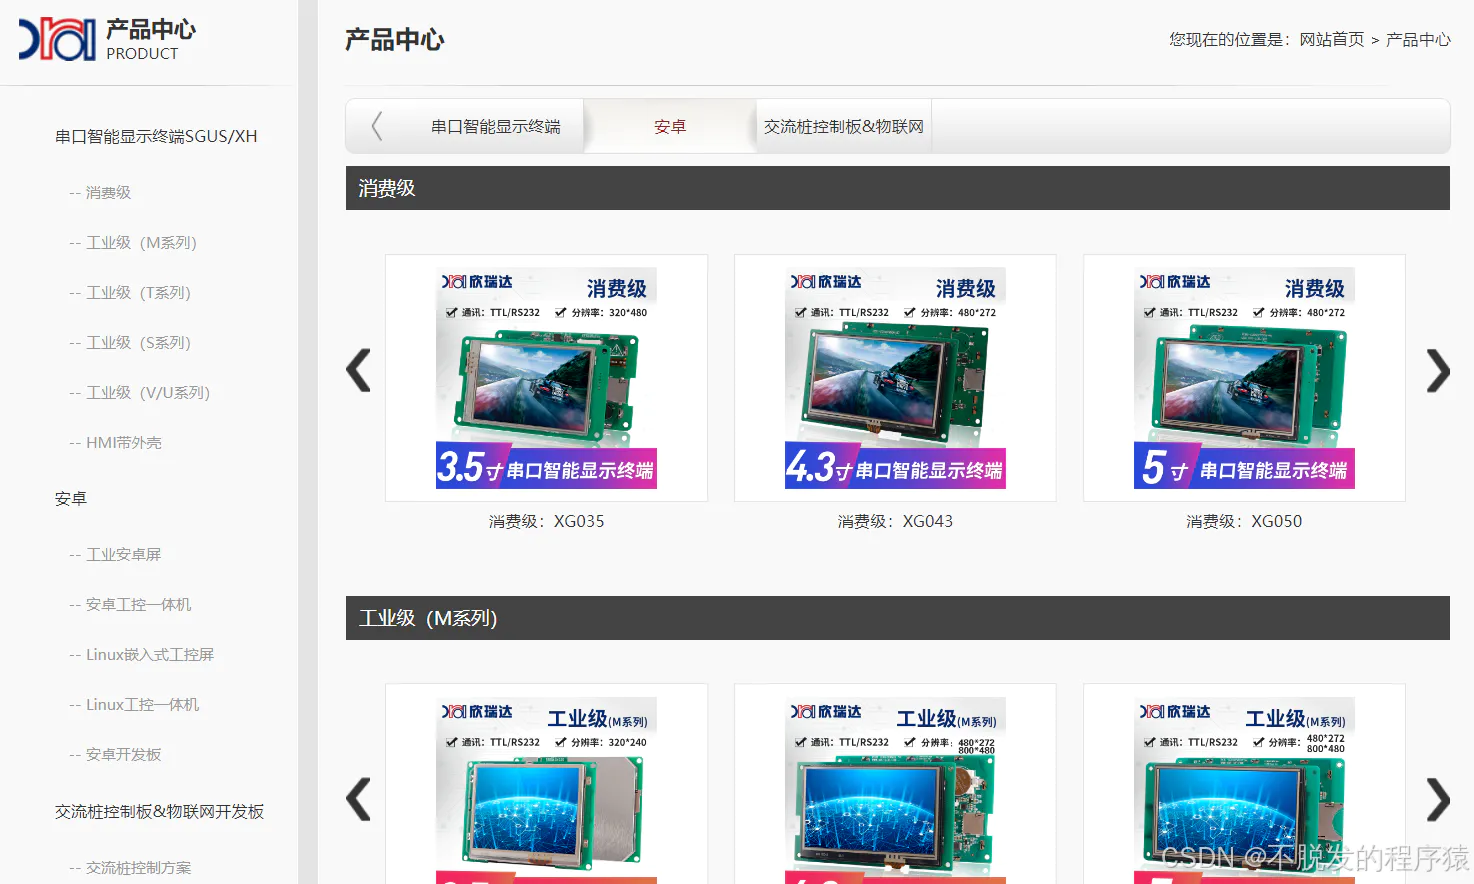Click the company logo in the sidebar header
Screen dimensions: 1474x884
[57, 40]
